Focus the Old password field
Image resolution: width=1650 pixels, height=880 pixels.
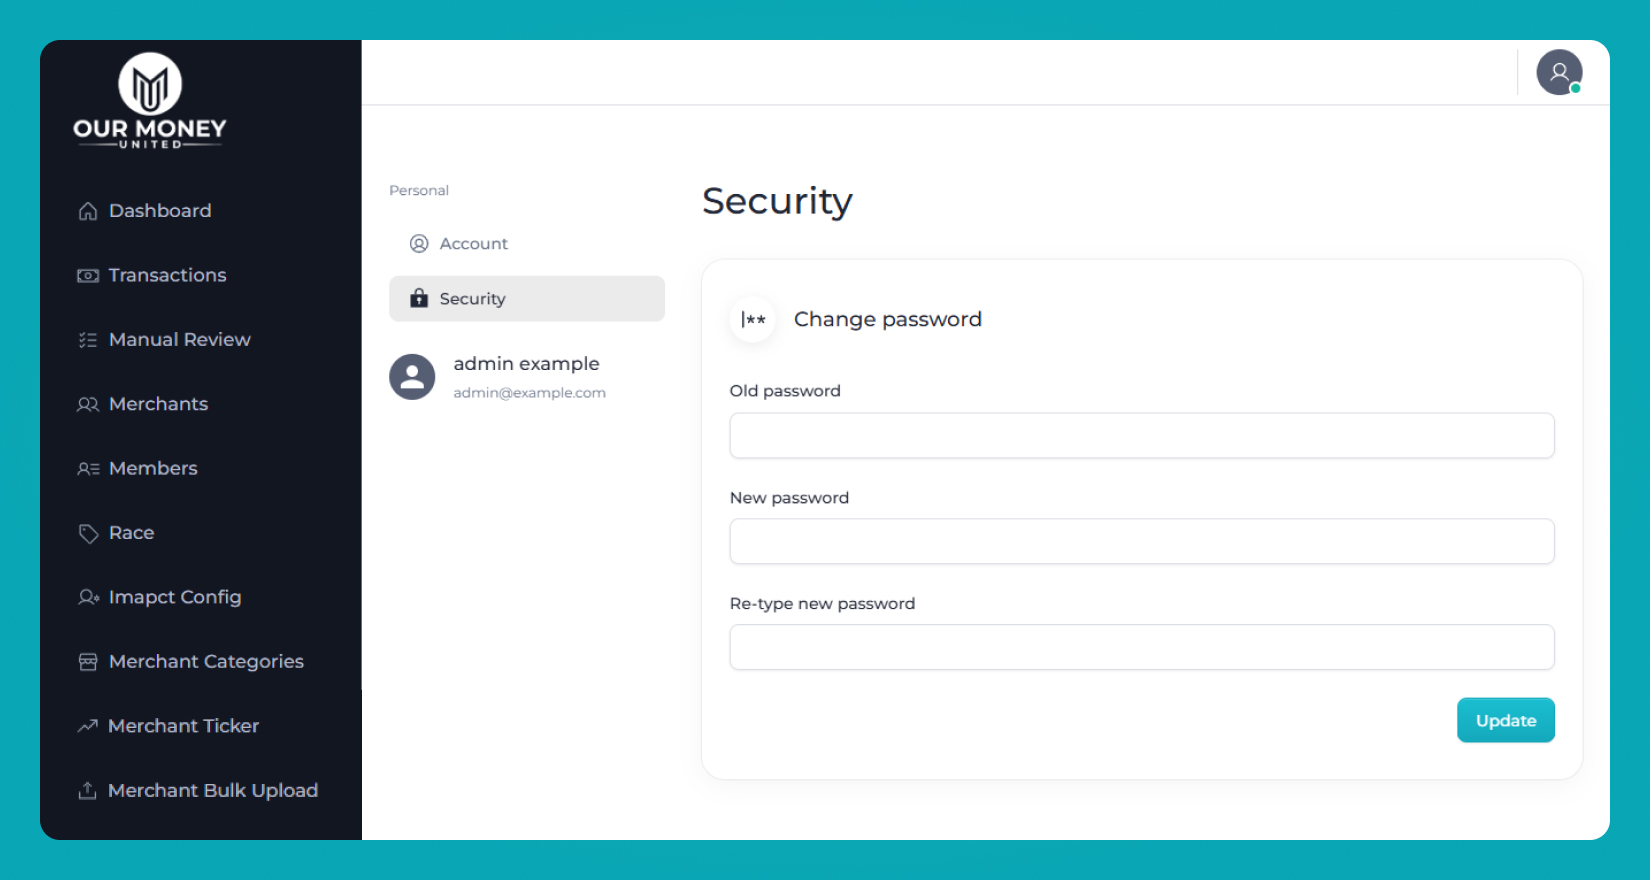[x=1141, y=436]
